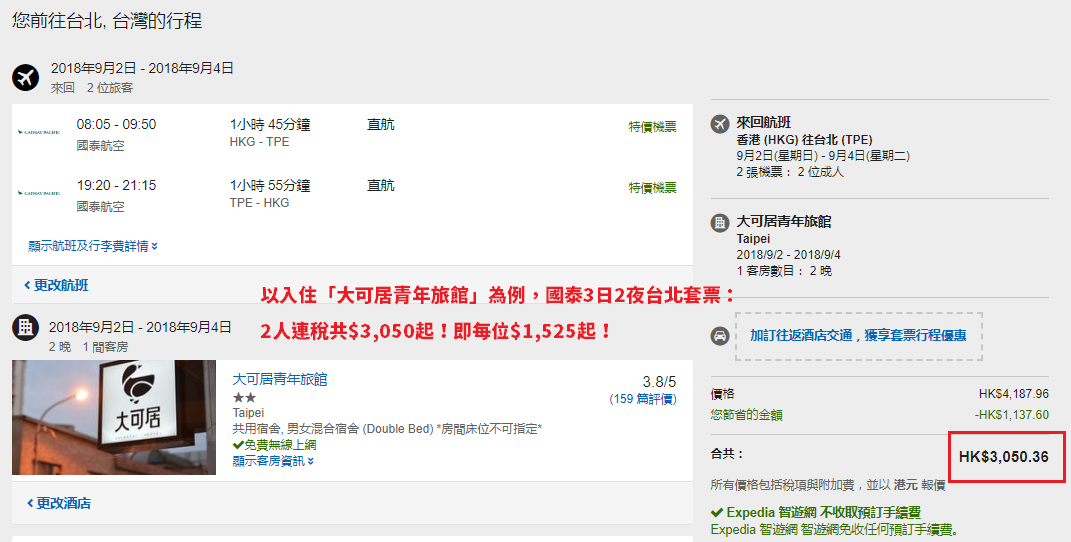1071x542 pixels.
Task: Click the hotel building icon beside the stay dates
Action: click(25, 328)
